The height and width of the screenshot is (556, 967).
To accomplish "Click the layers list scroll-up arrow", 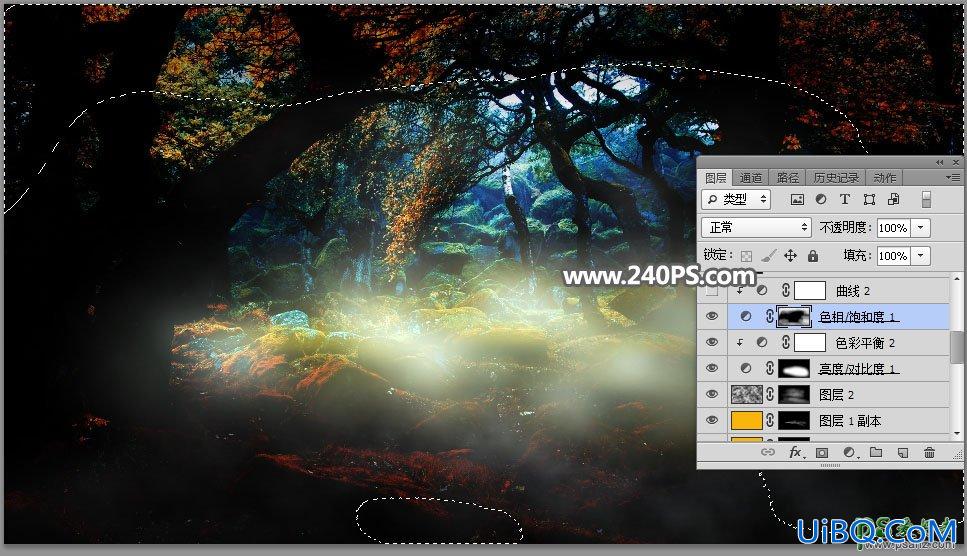I will click(957, 280).
